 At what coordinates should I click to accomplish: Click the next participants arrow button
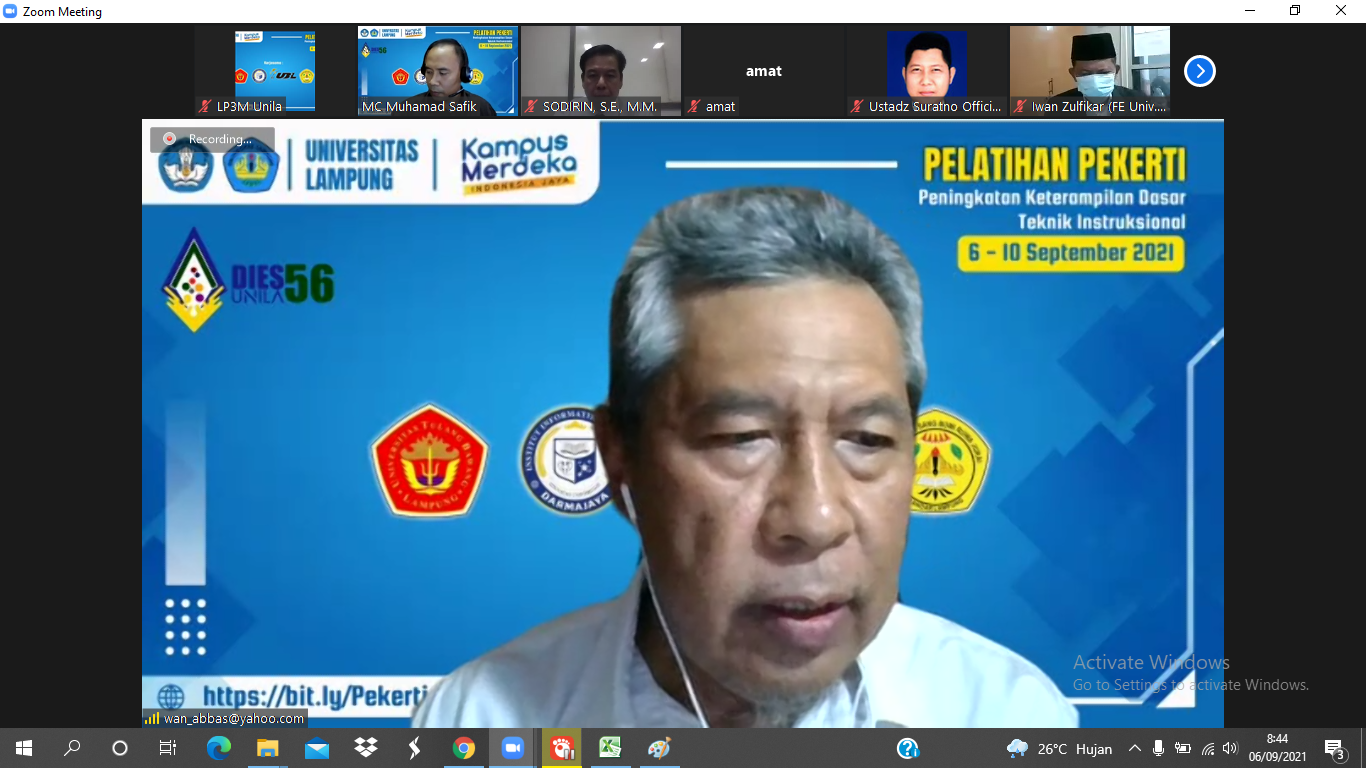[1199, 71]
